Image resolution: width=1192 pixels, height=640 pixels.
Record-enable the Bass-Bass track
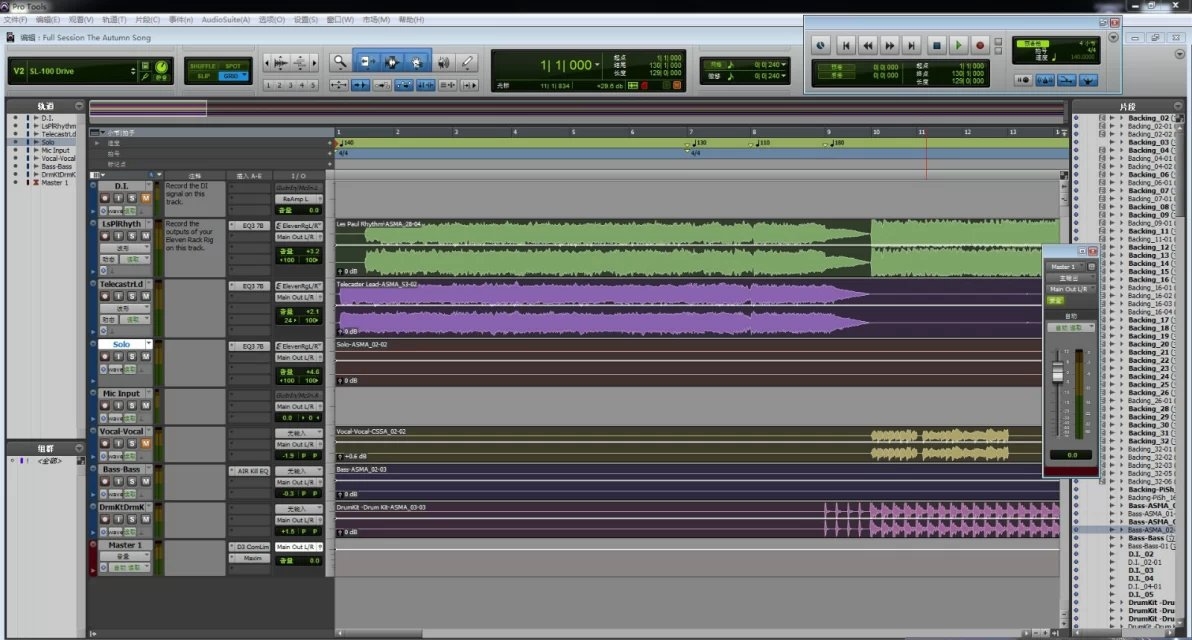pyautogui.click(x=105, y=481)
